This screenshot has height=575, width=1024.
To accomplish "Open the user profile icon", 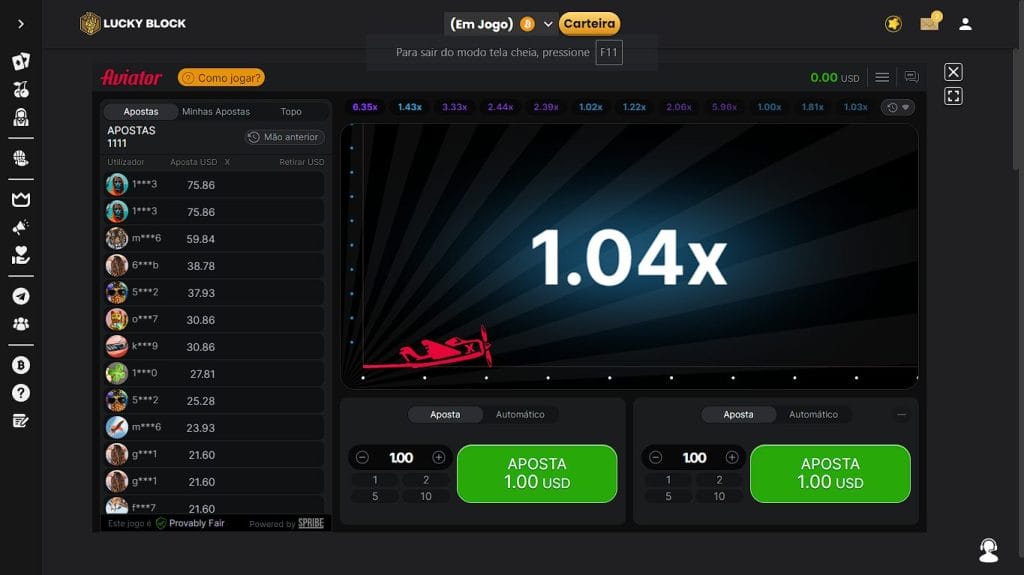I will pos(965,24).
